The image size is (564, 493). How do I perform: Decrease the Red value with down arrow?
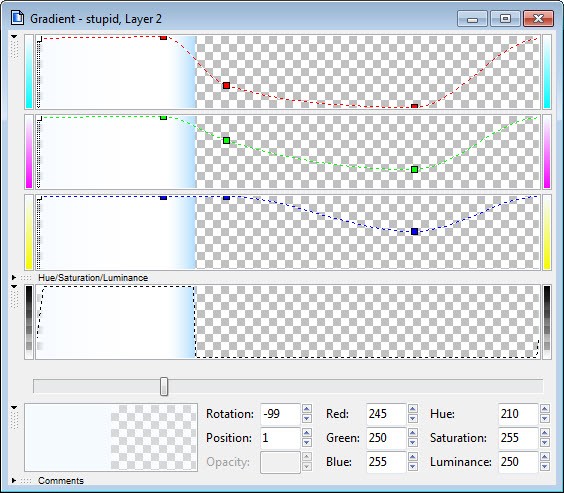pyautogui.click(x=413, y=419)
